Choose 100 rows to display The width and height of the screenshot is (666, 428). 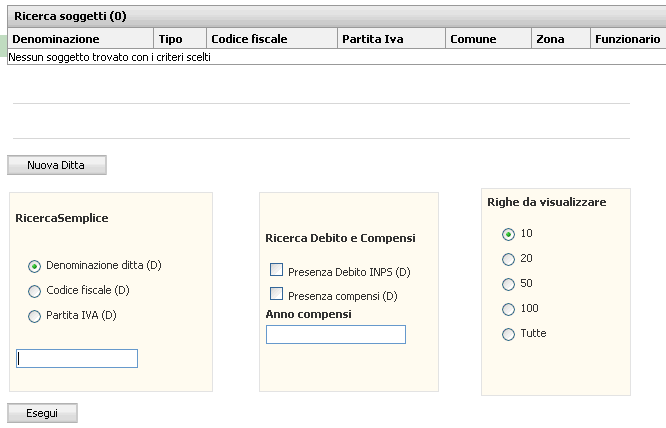508,309
